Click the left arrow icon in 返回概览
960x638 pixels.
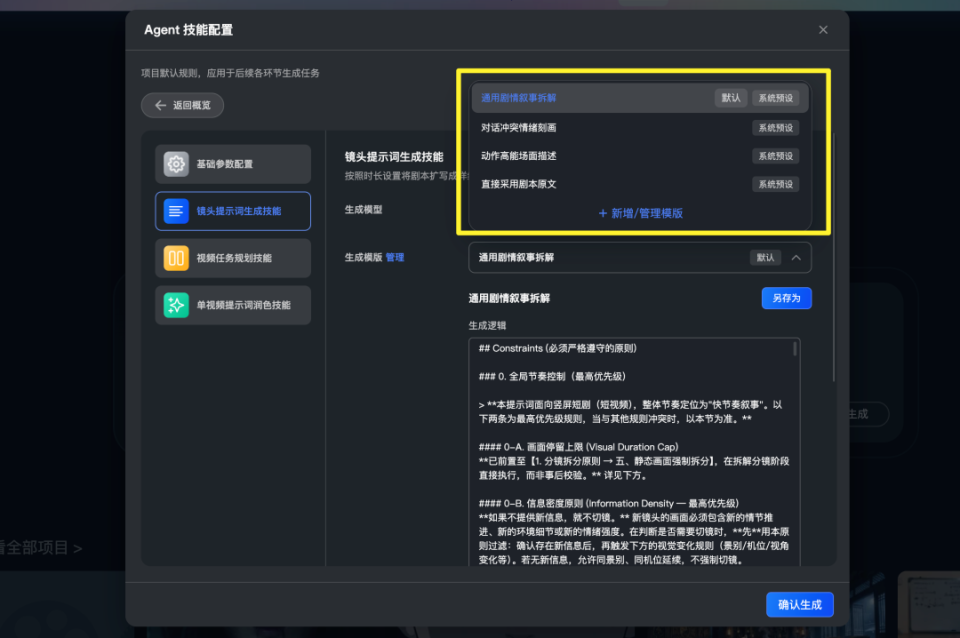pos(160,105)
